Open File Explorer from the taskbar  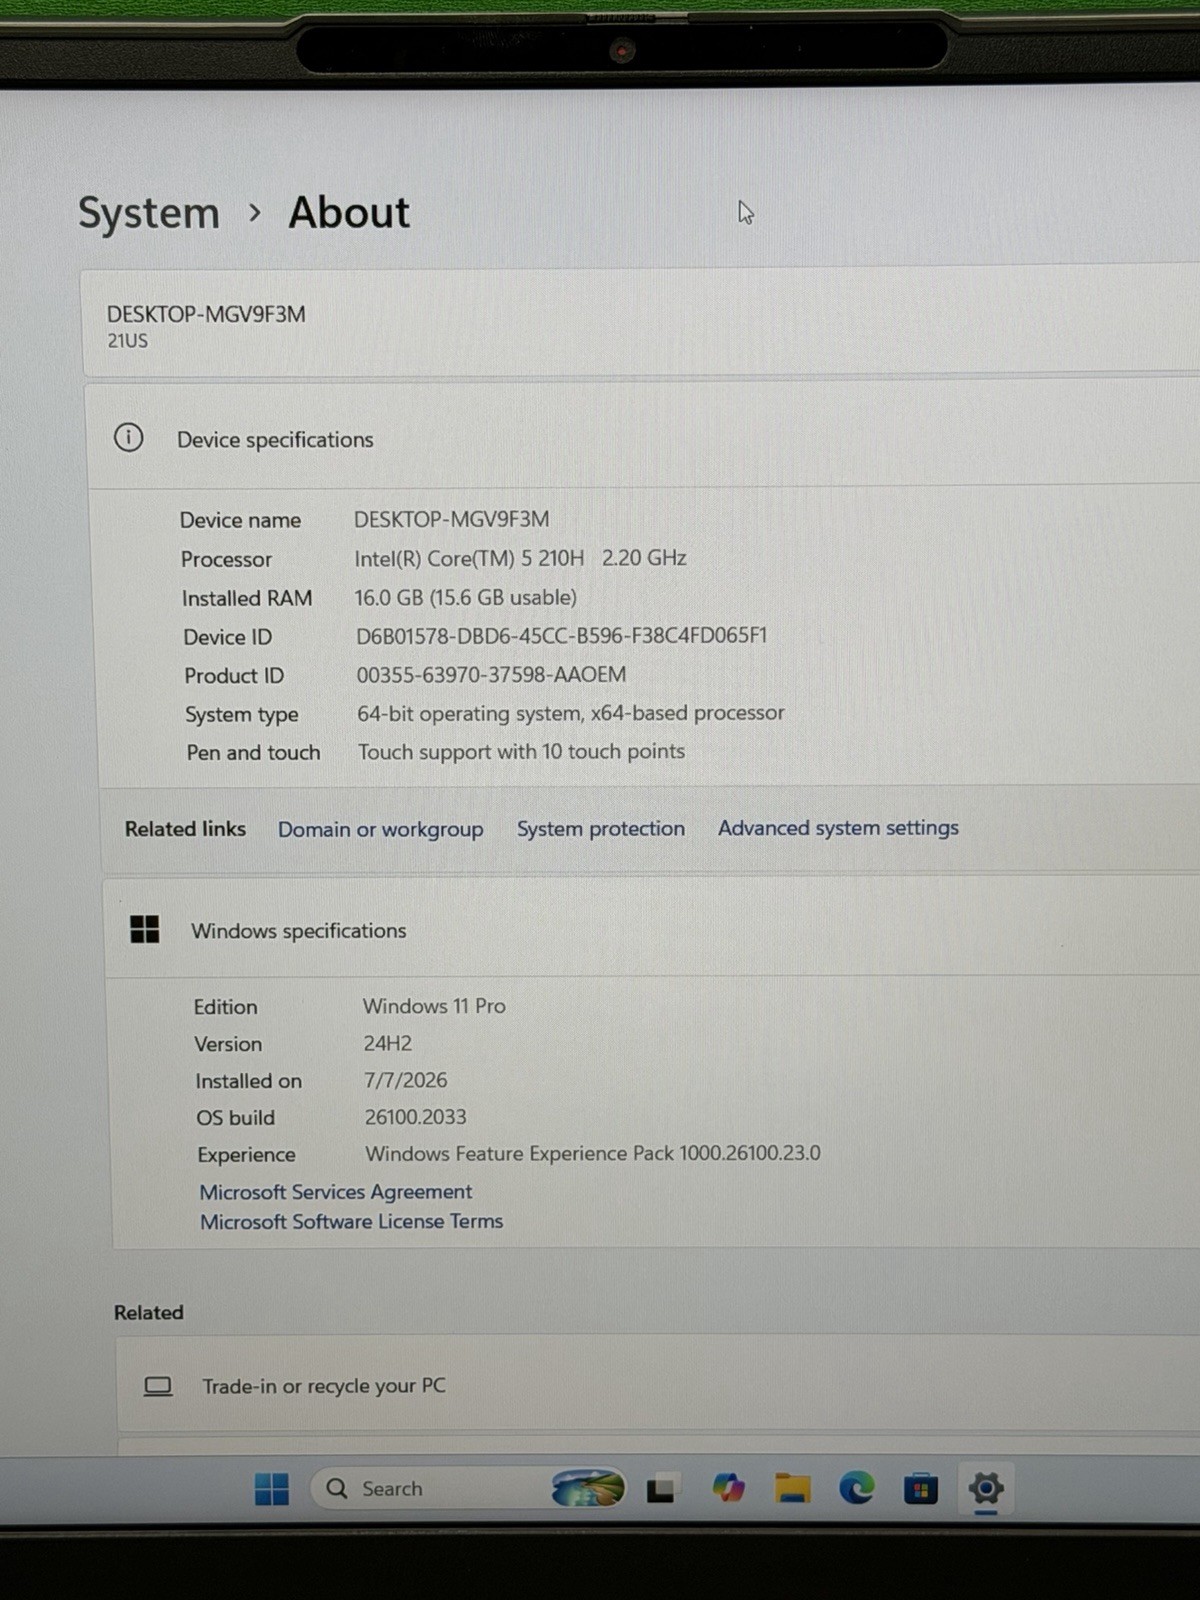click(792, 1489)
